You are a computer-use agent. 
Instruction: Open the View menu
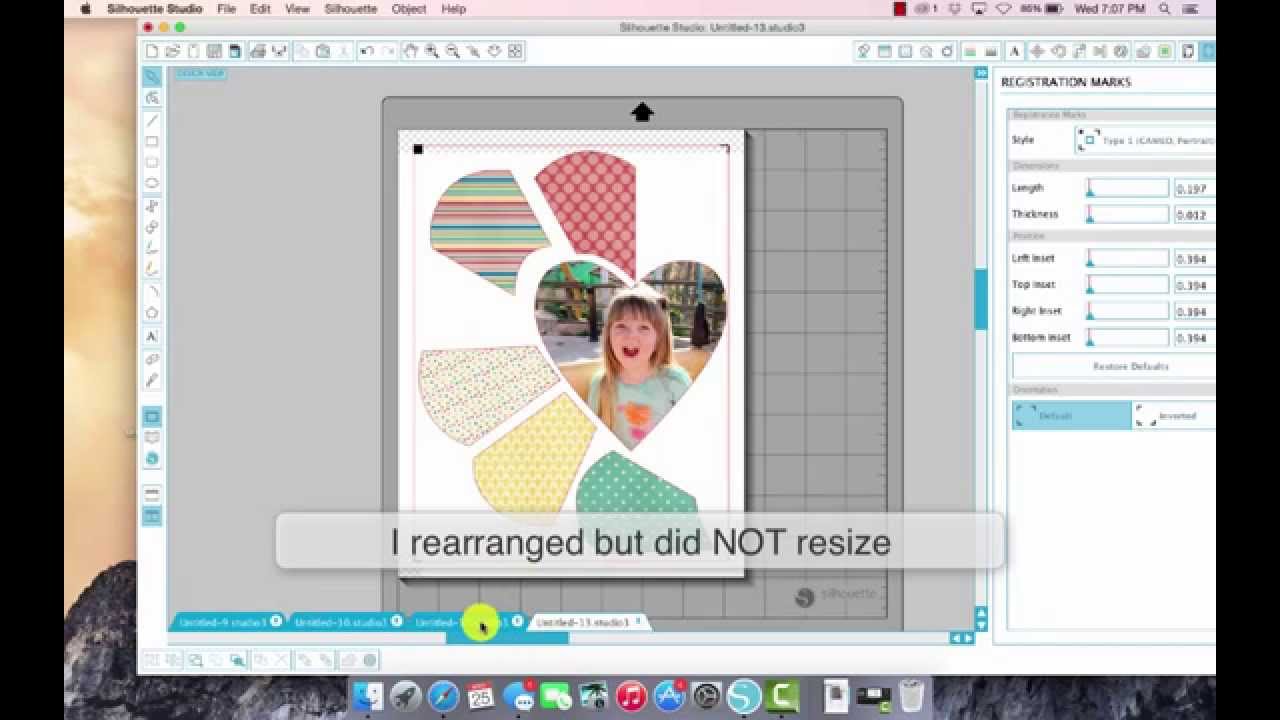click(x=297, y=9)
